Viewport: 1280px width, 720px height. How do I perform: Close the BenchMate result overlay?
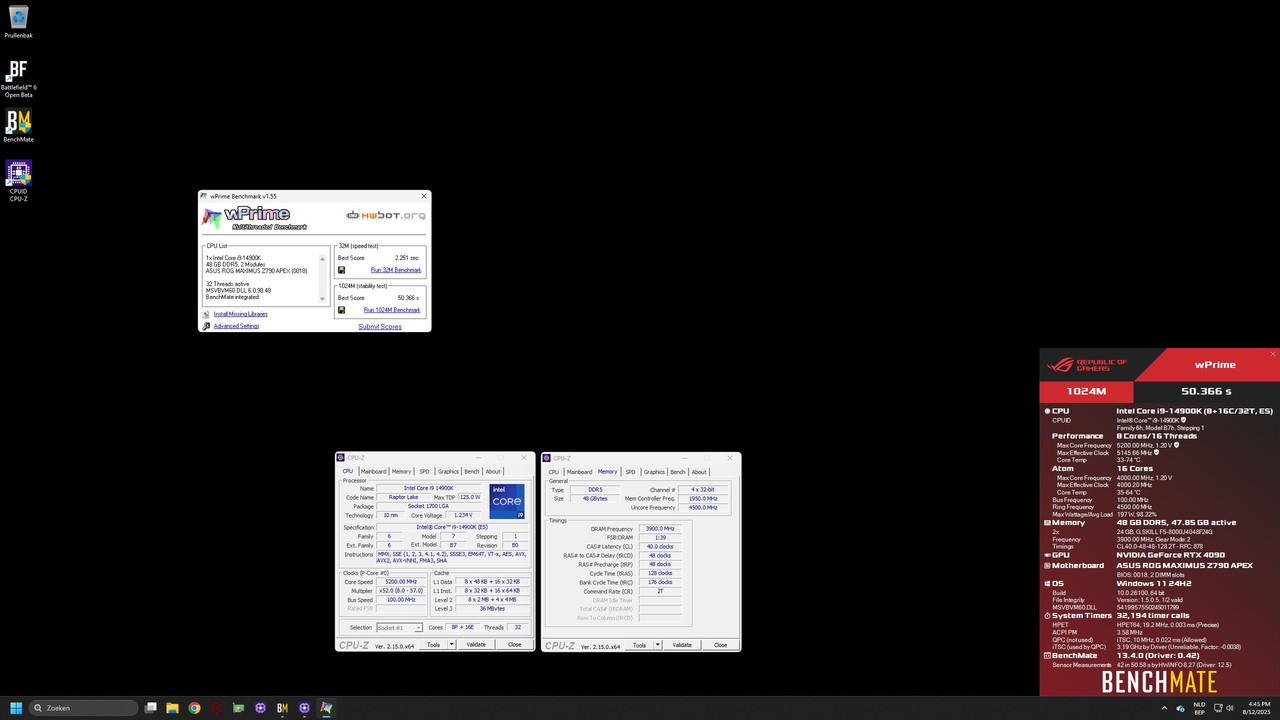point(1273,354)
